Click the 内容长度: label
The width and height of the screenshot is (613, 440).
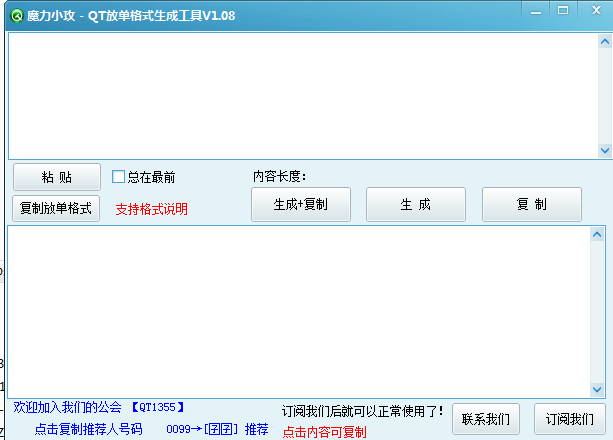click(x=279, y=176)
